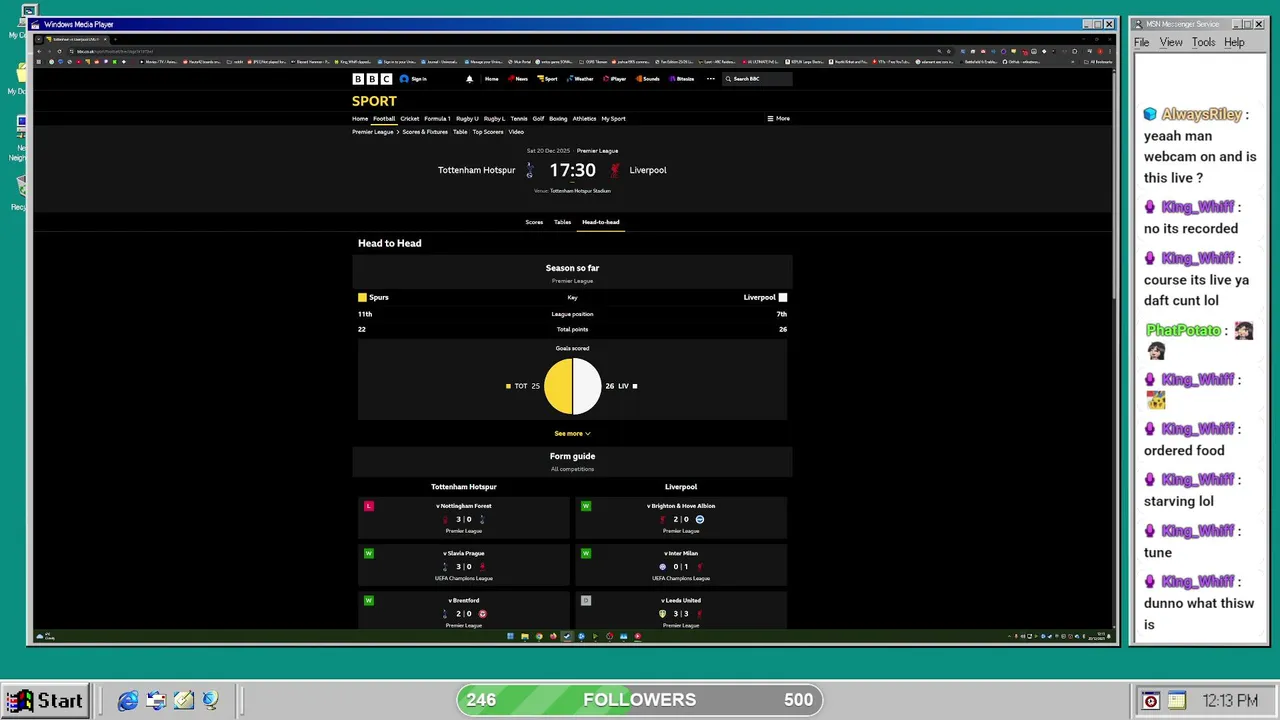The height and width of the screenshot is (720, 1280).
Task: Click the white Liverpool key swatch
Action: [783, 297]
